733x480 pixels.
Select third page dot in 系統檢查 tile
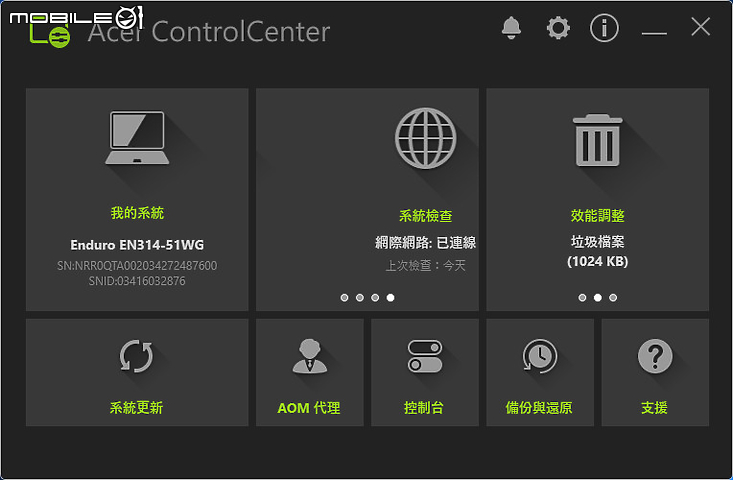pyautogui.click(x=375, y=298)
